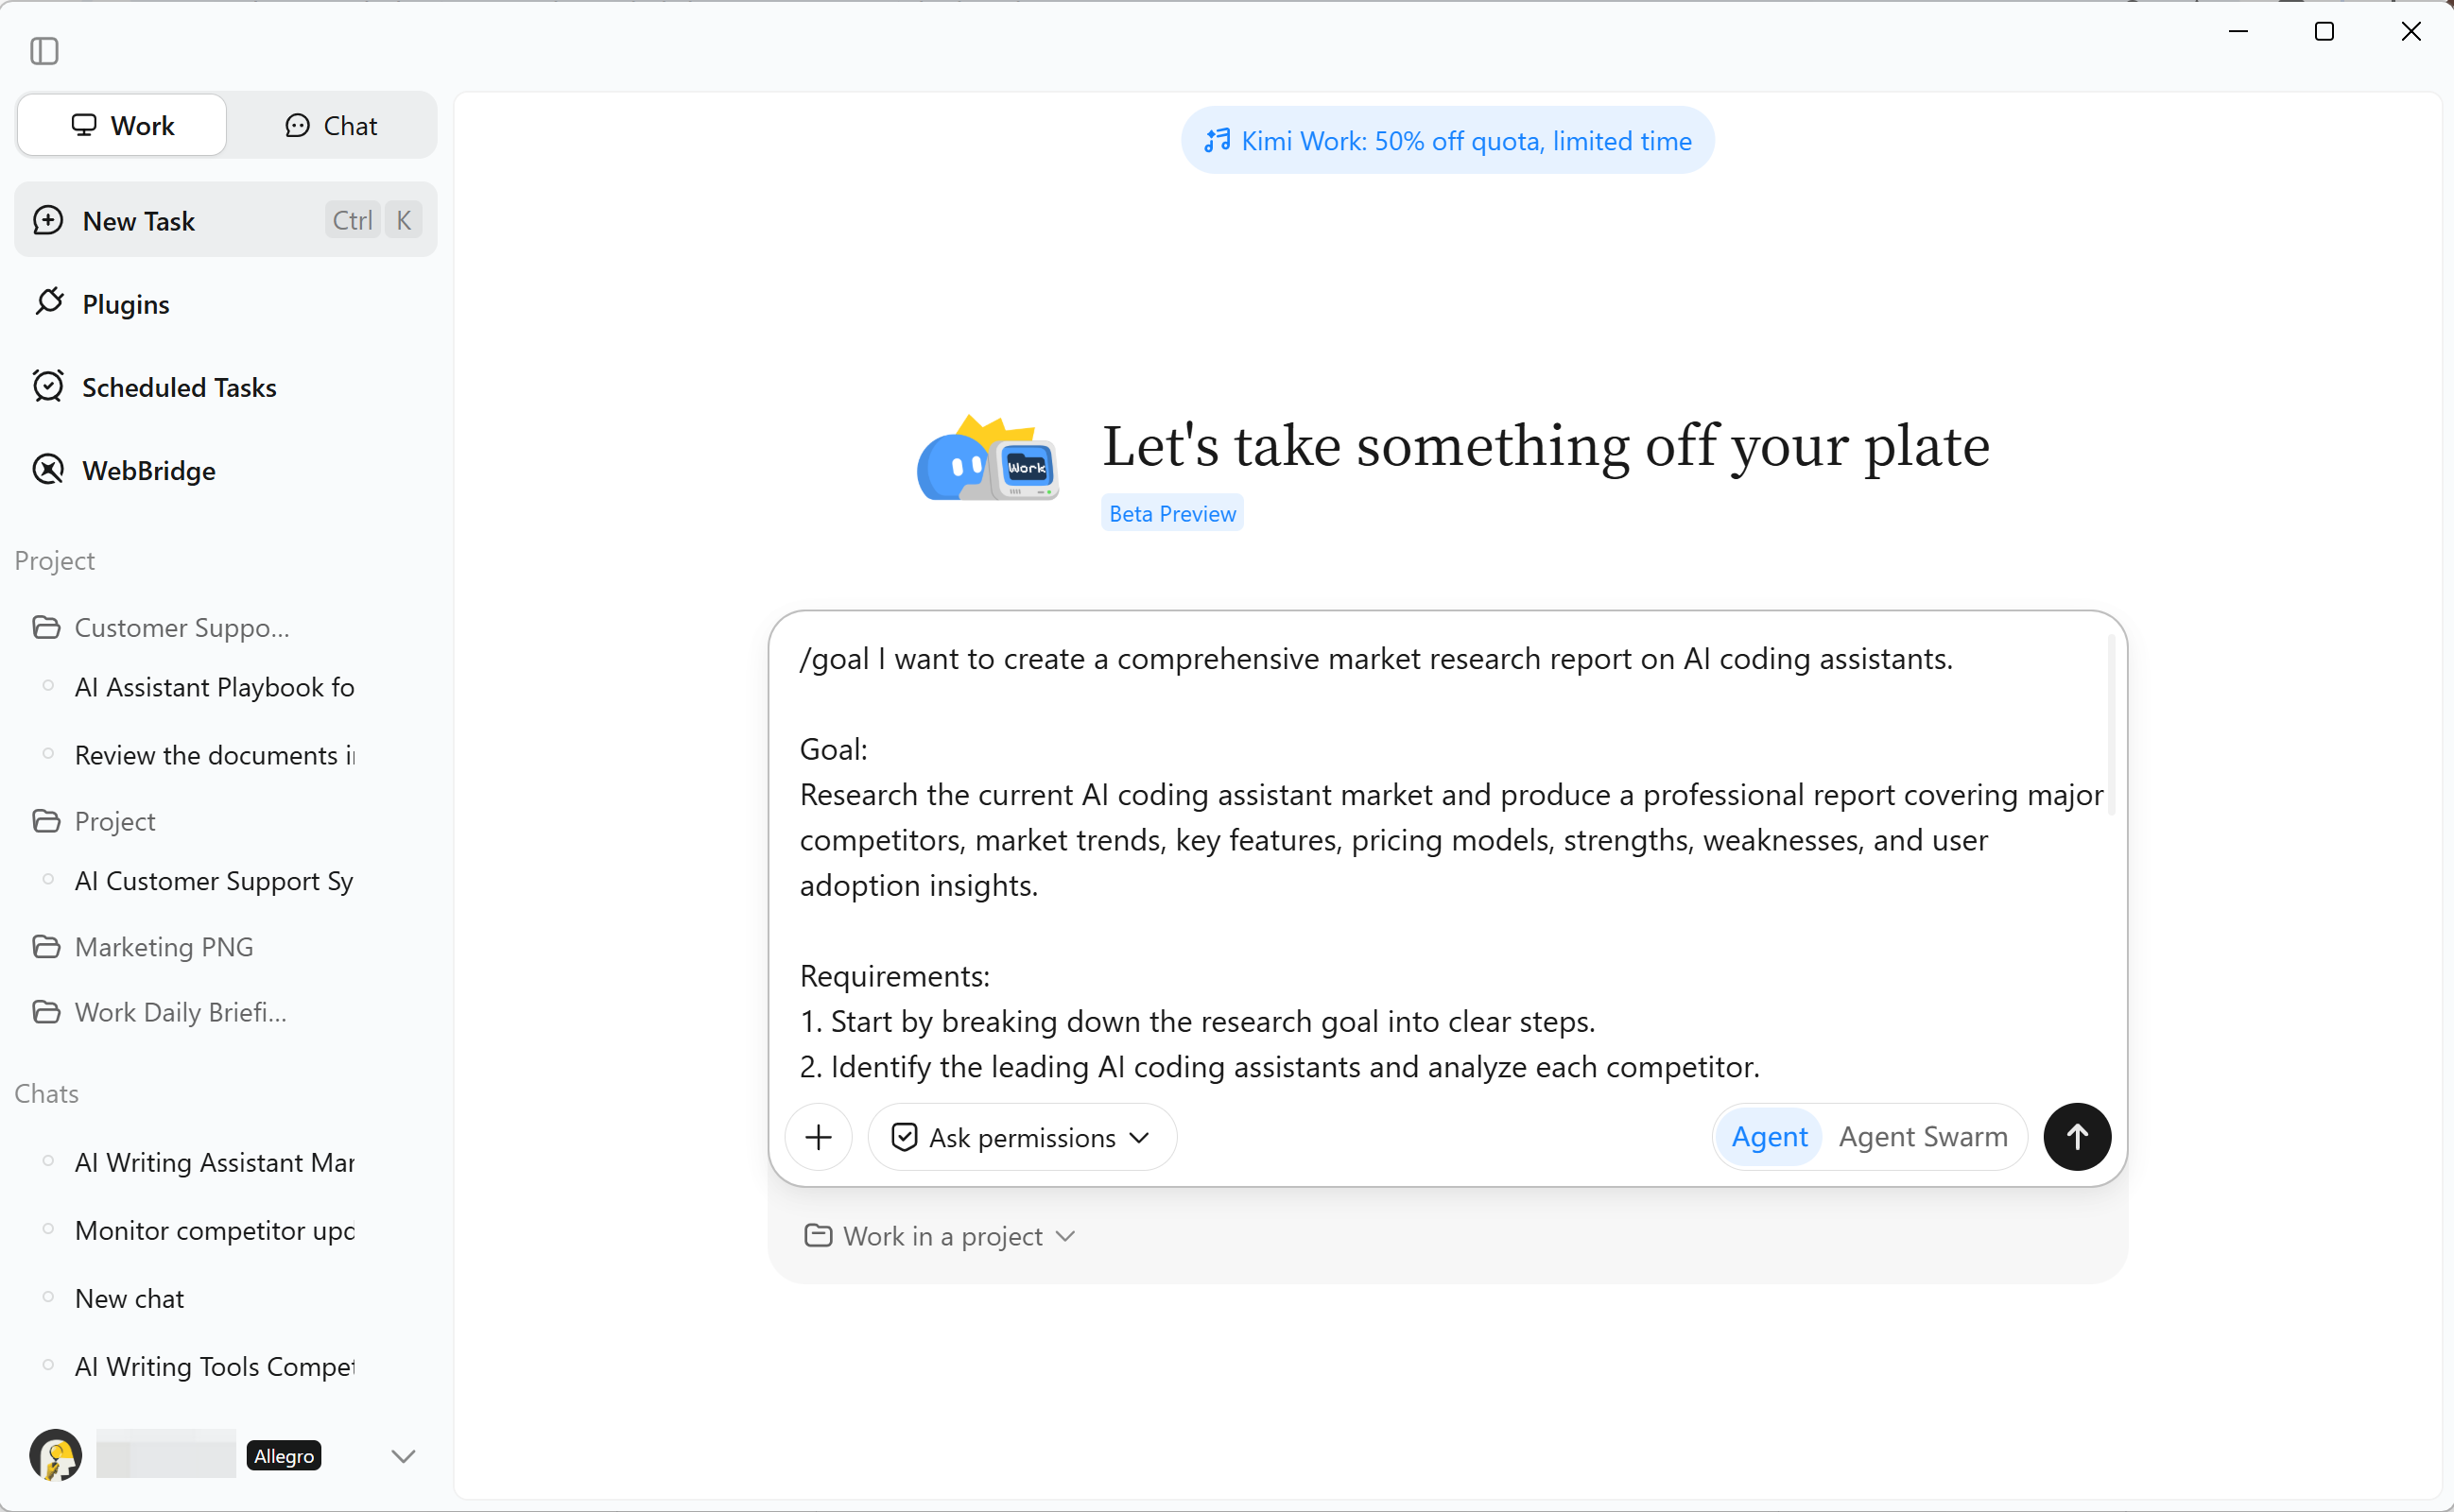Image resolution: width=2454 pixels, height=1512 pixels.
Task: Click the Kimi Work mascot logo
Action: point(987,458)
